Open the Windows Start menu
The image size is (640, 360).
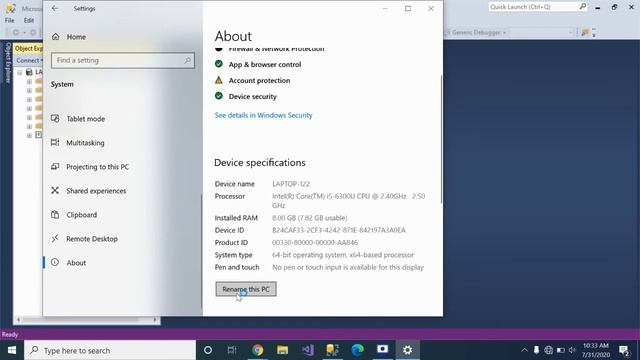12,350
